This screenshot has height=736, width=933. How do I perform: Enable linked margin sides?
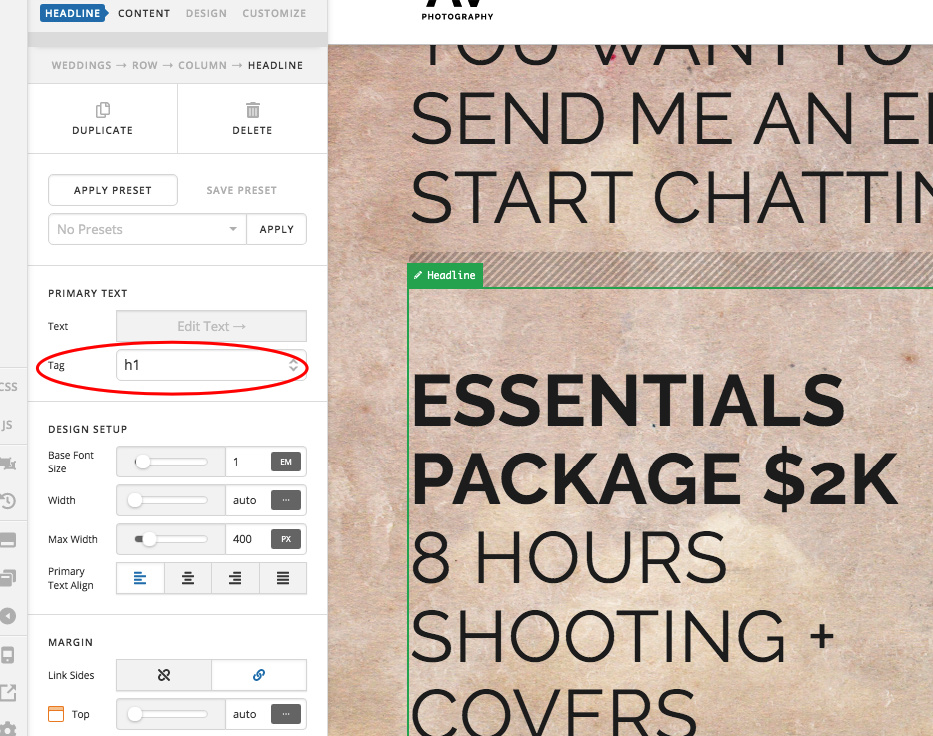tap(259, 675)
